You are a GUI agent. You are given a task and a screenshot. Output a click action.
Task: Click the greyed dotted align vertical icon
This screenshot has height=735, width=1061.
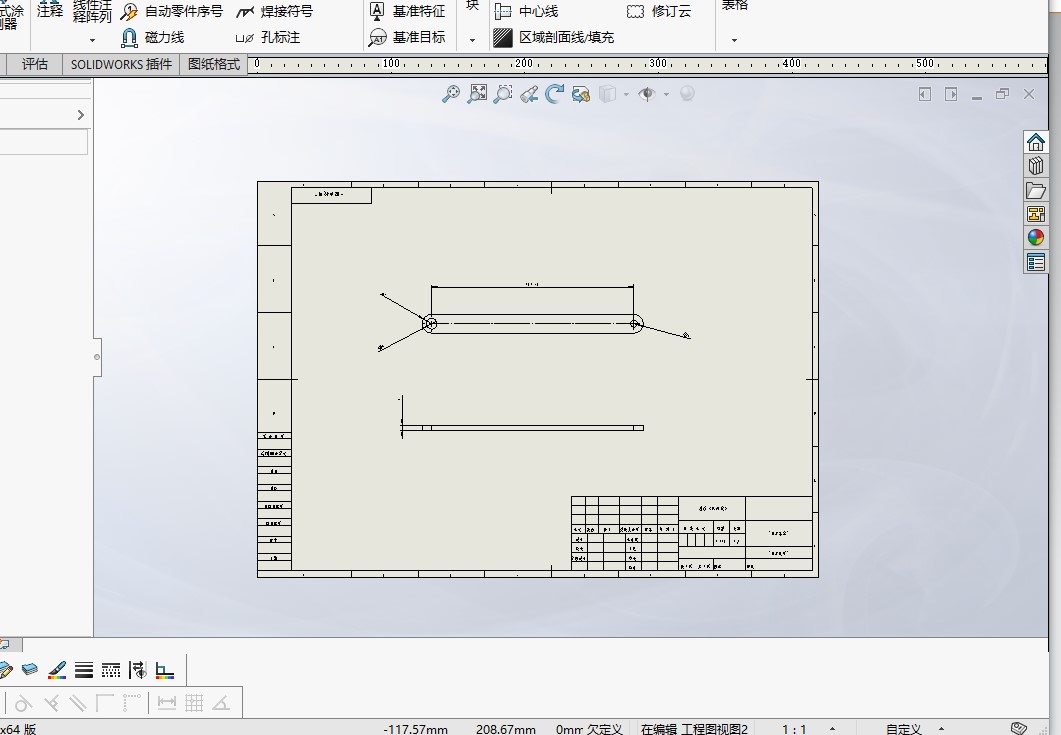132,703
